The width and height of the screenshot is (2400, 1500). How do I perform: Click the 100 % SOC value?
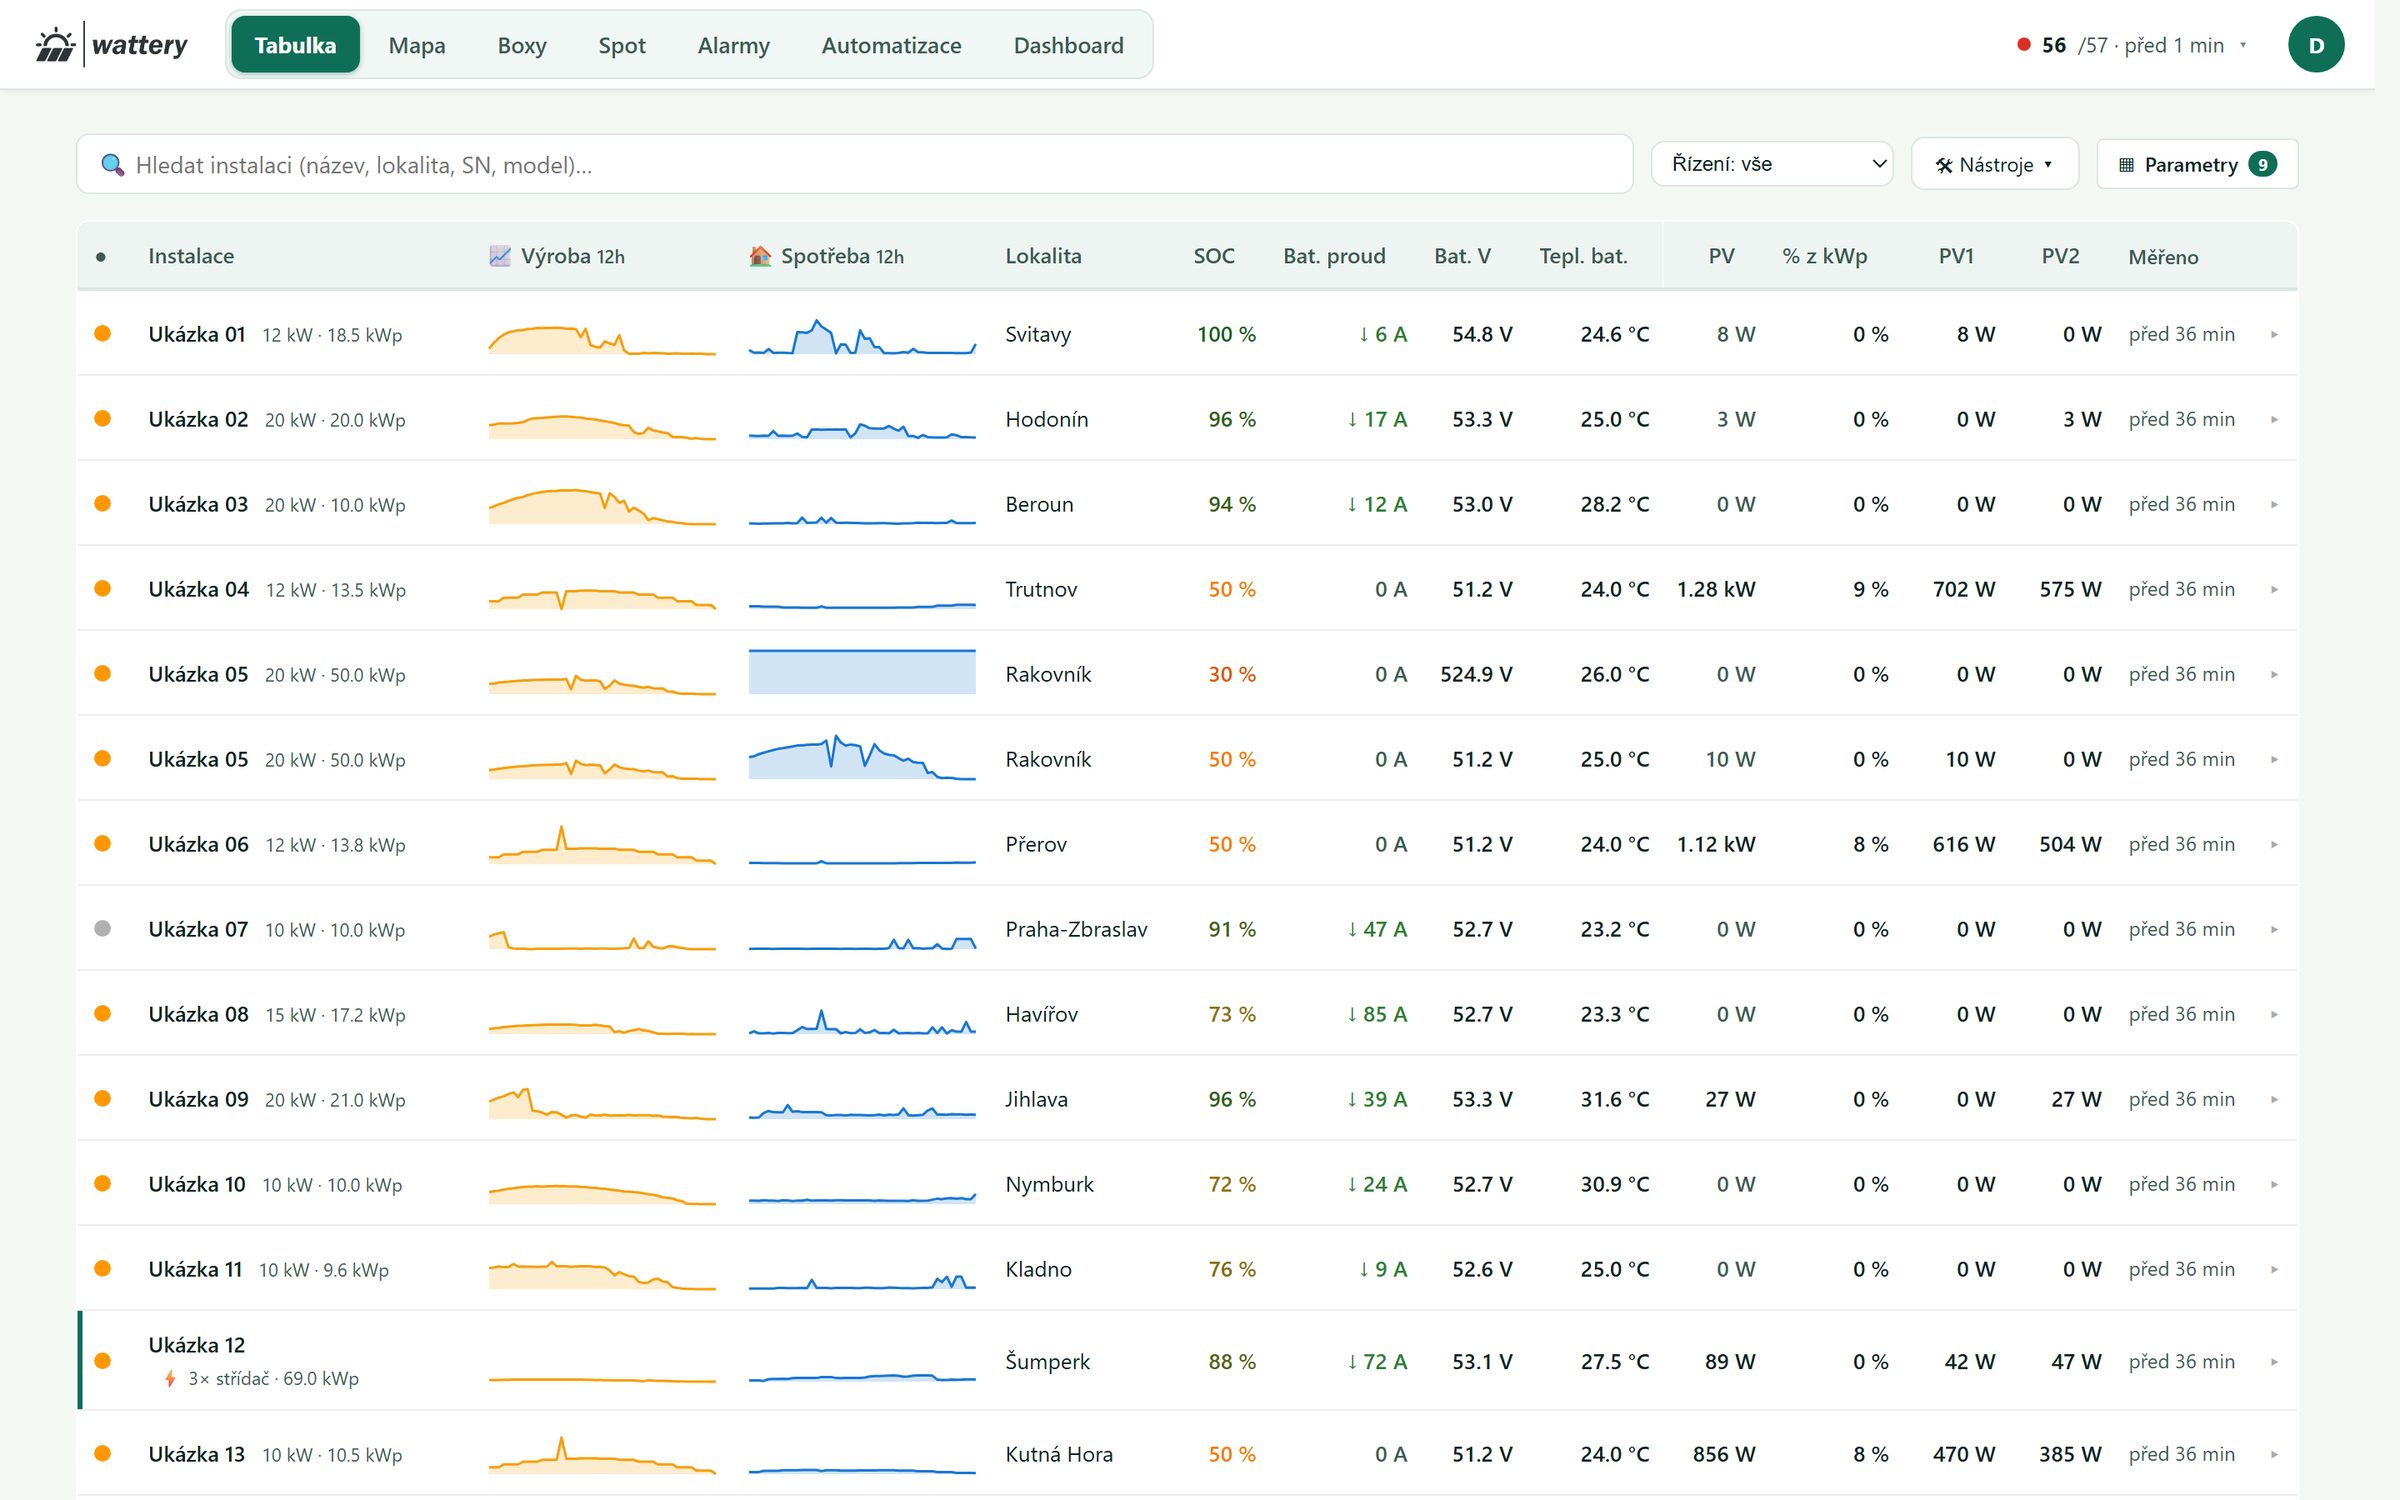pyautogui.click(x=1226, y=335)
